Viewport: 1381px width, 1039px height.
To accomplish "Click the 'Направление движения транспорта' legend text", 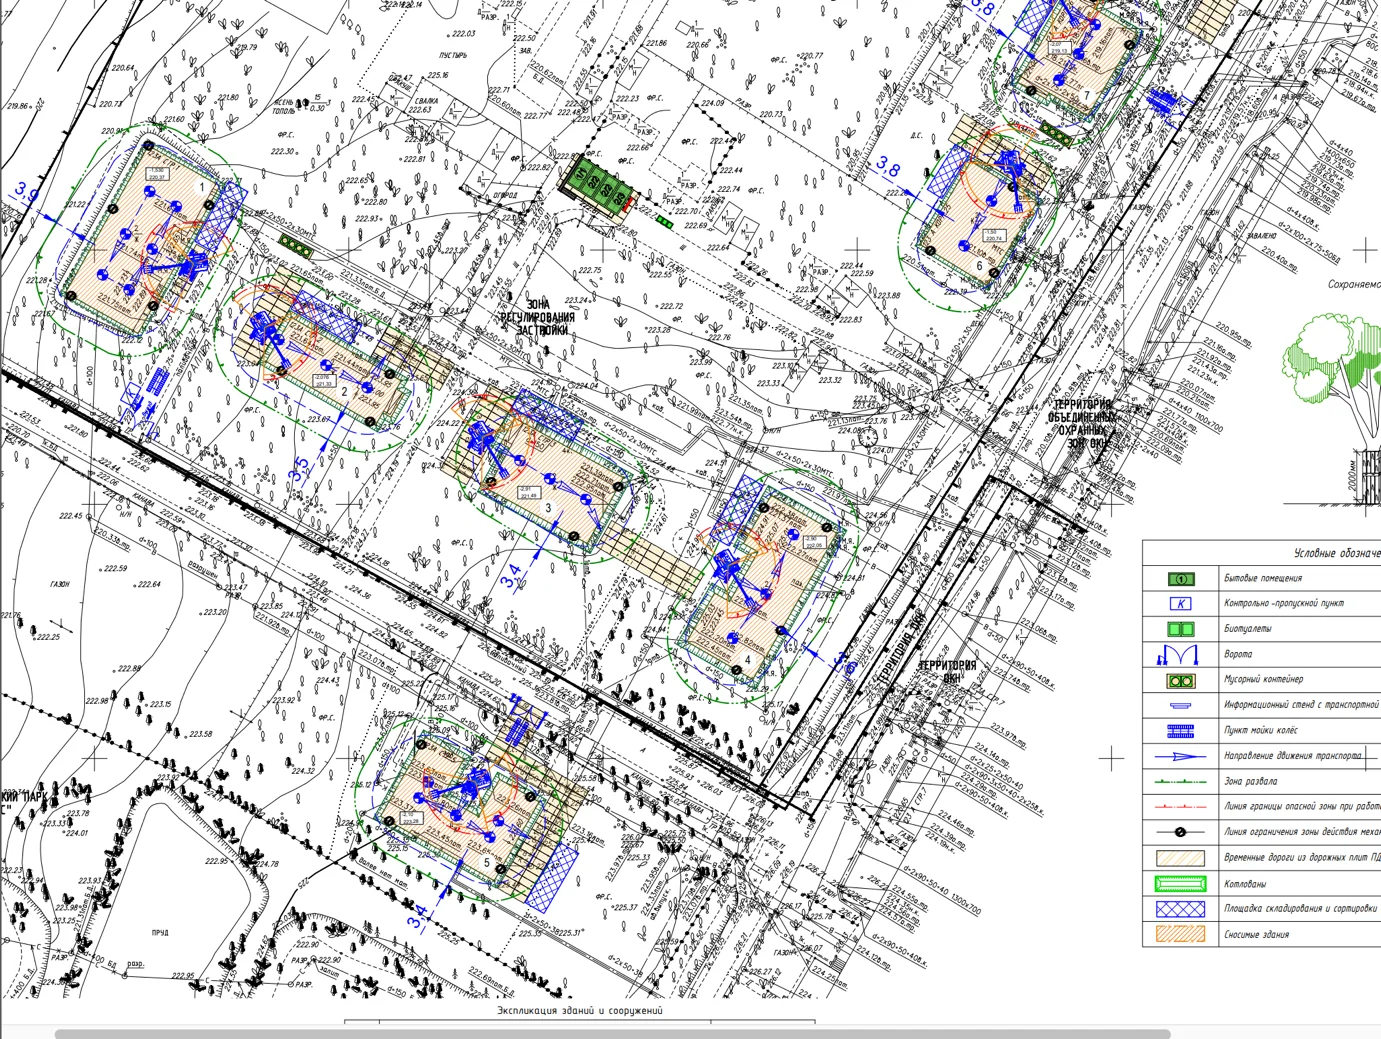I will 1293,756.
